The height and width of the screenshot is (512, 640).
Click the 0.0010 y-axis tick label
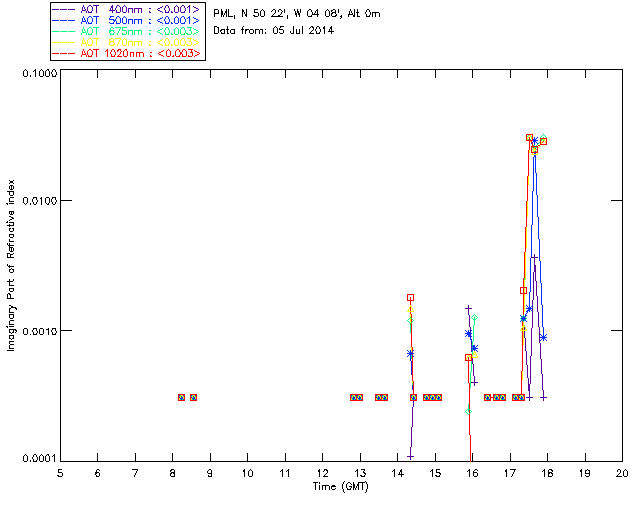point(40,331)
